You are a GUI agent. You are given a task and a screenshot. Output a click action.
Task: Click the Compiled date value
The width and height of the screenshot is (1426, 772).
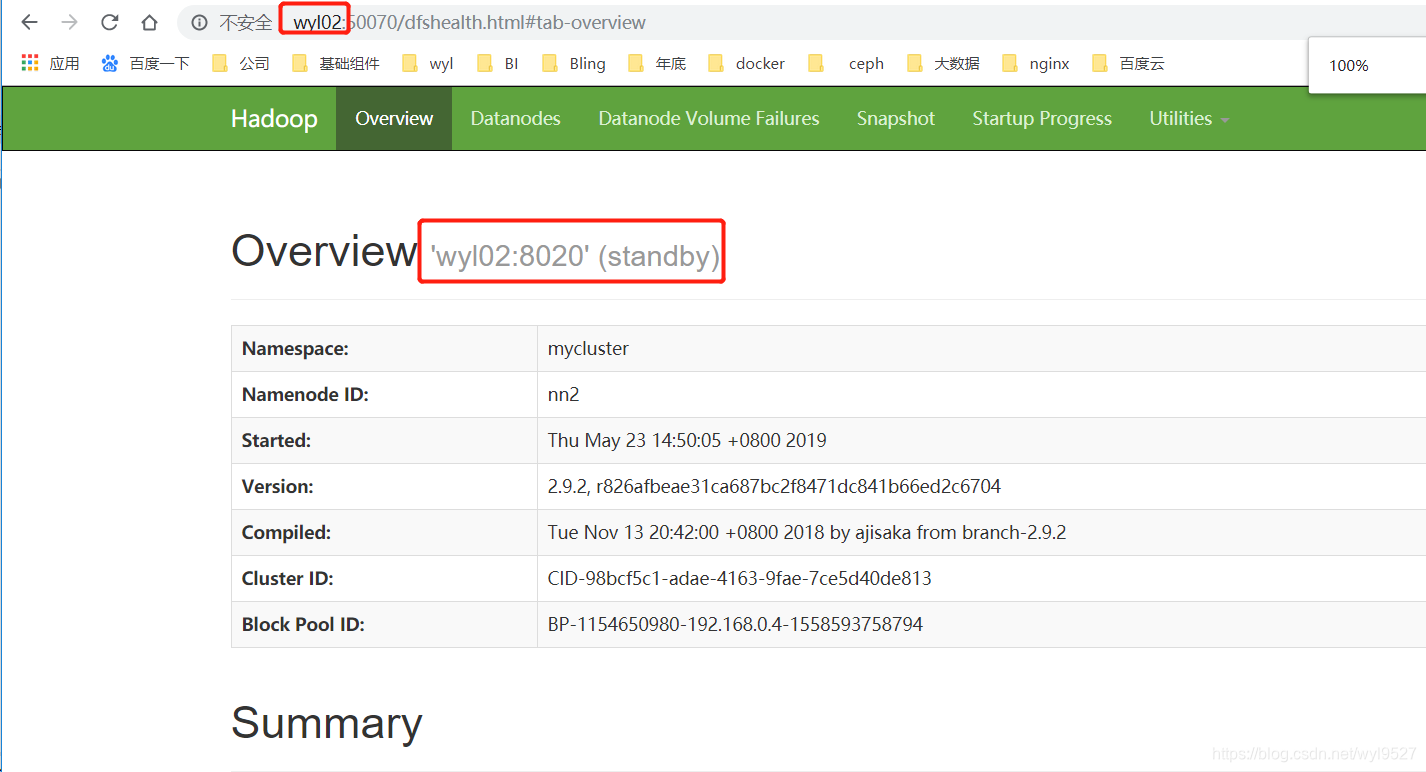(807, 532)
